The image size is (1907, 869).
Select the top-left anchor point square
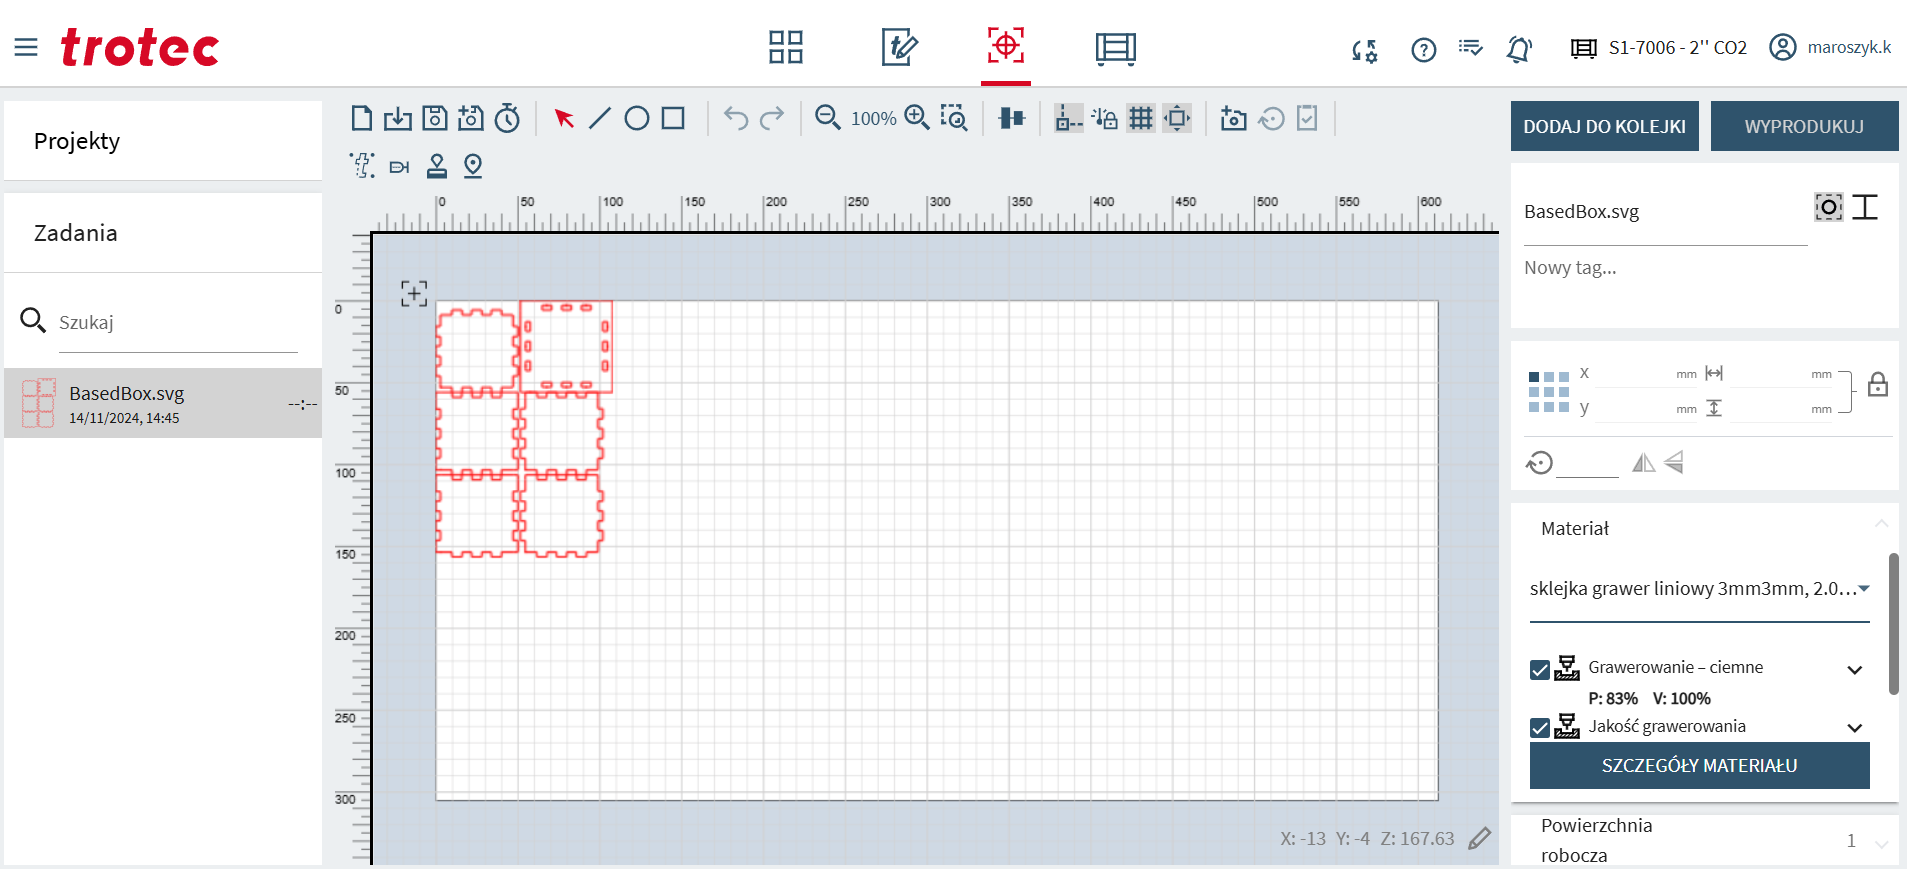[1534, 377]
